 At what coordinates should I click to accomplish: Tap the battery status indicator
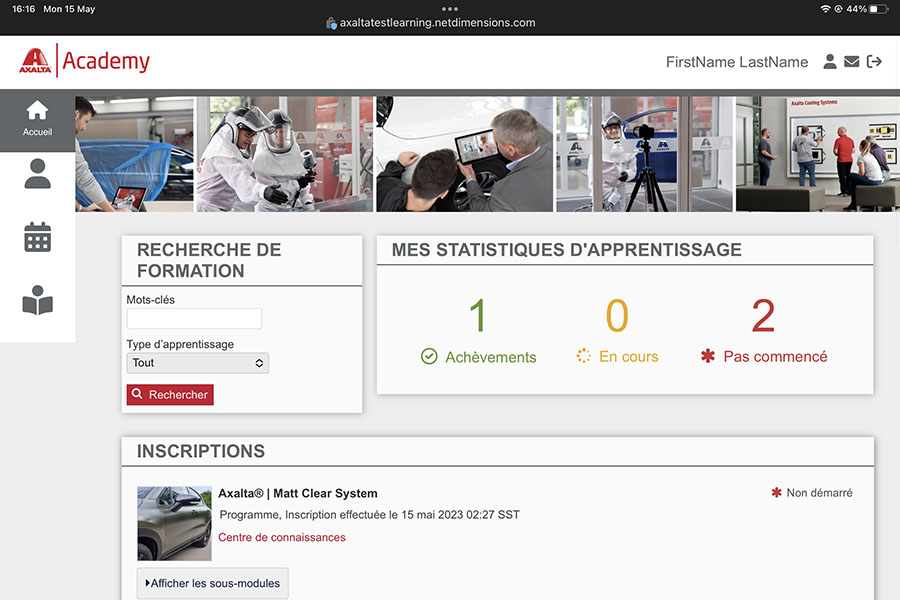[x=878, y=9]
